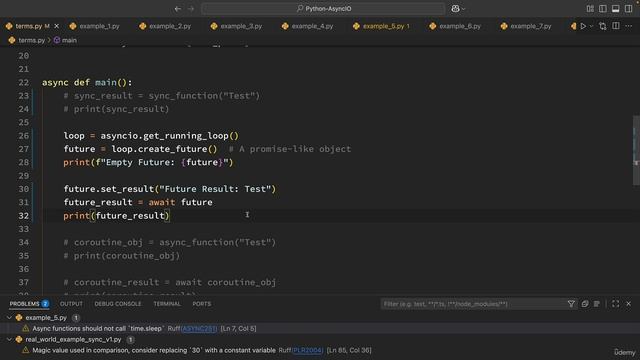Click line number 22 in the gutter
The image size is (640, 360).
(23, 82)
